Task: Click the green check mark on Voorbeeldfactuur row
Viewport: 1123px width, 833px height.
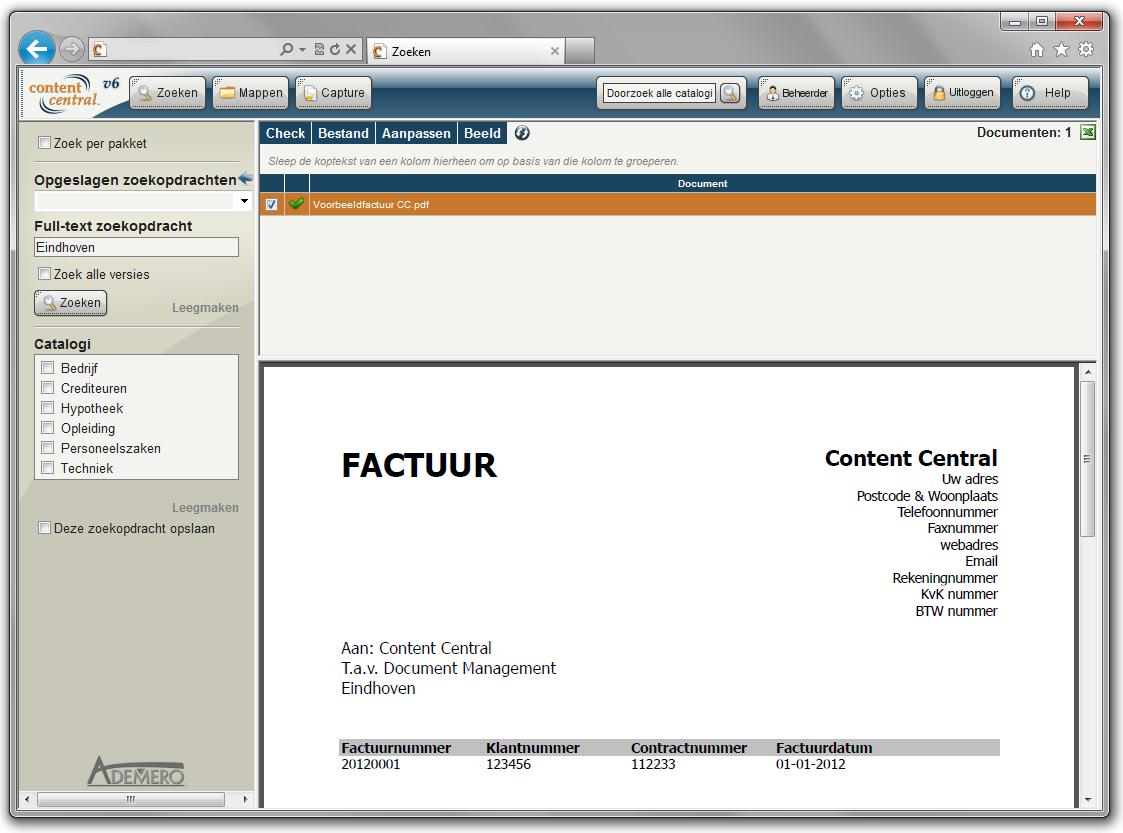Action: point(296,204)
